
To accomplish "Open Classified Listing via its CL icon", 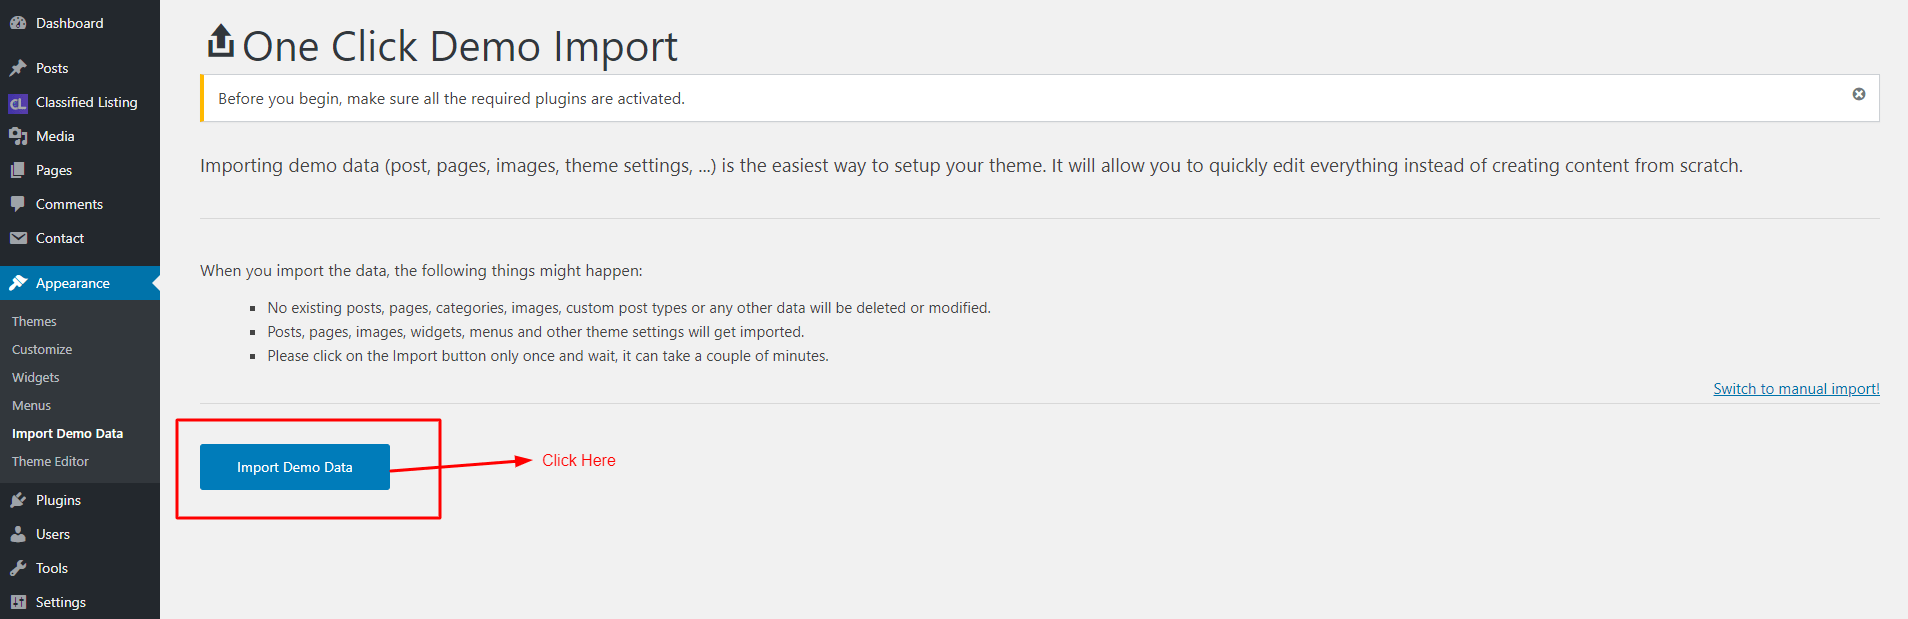I will click(x=18, y=103).
